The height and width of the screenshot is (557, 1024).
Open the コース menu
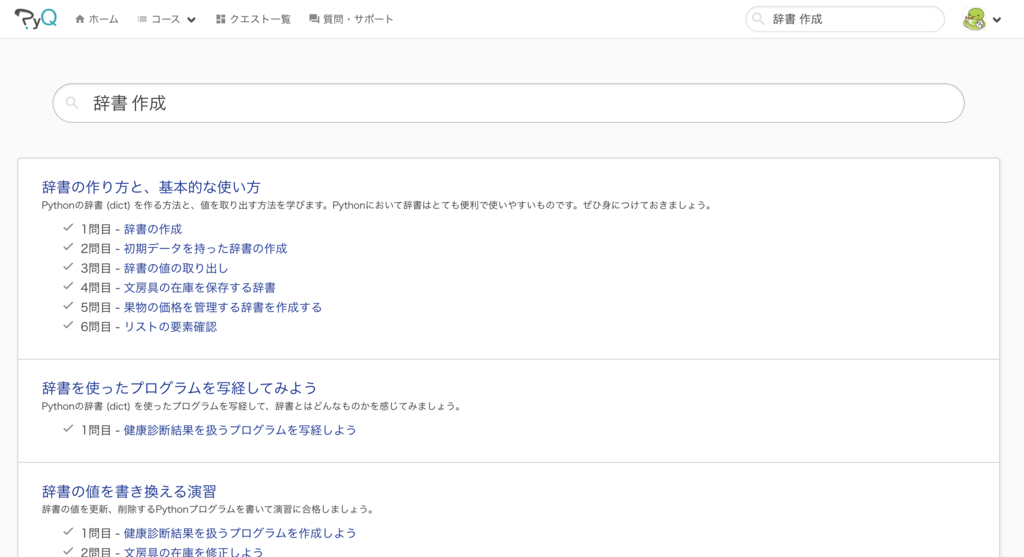[x=166, y=19]
